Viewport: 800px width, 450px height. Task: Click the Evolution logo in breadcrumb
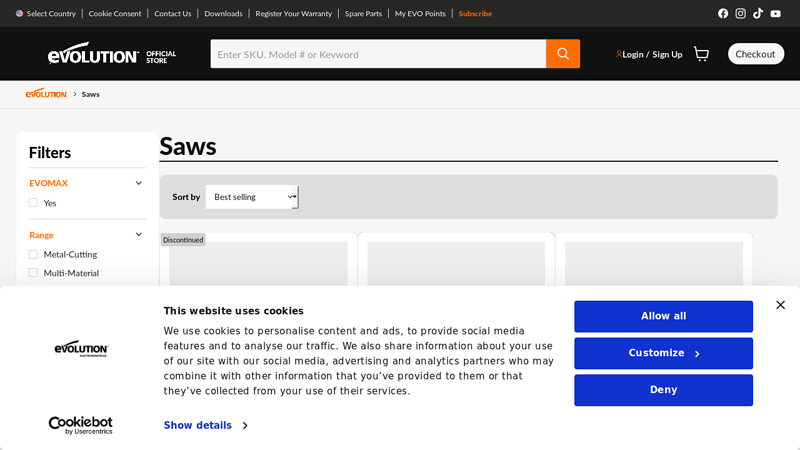pyautogui.click(x=46, y=94)
